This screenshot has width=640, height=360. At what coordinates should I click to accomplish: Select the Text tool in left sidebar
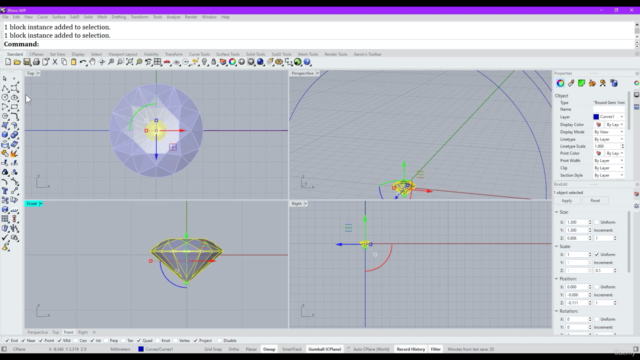pyautogui.click(x=5, y=191)
